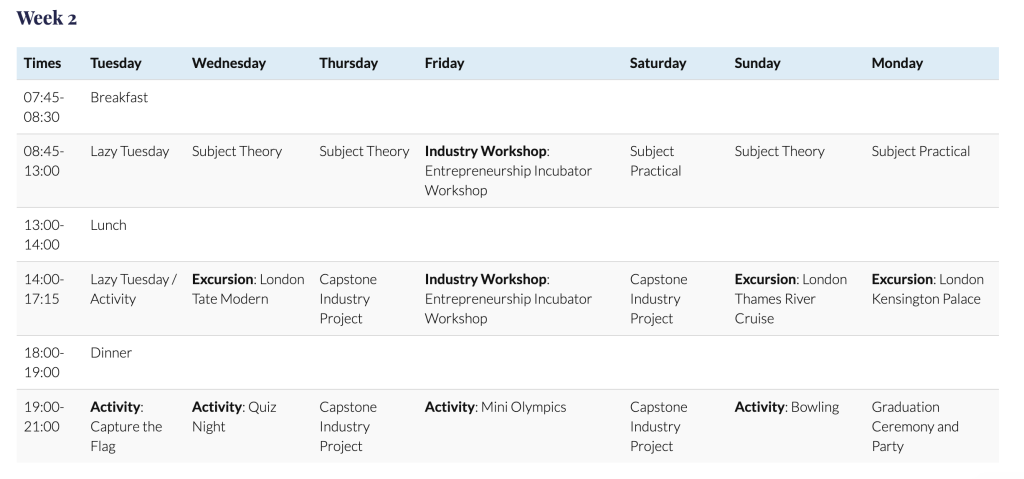
Task: Select the Times column header
Action: click(x=42, y=63)
